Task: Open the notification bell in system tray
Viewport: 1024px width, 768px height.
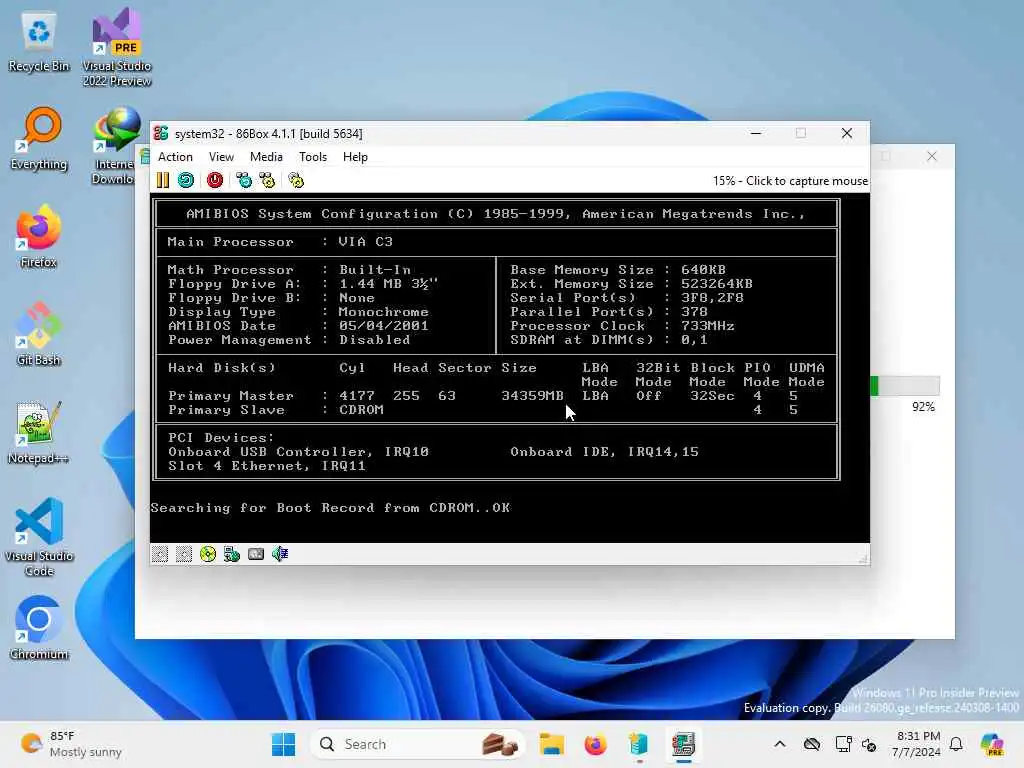Action: coord(956,744)
